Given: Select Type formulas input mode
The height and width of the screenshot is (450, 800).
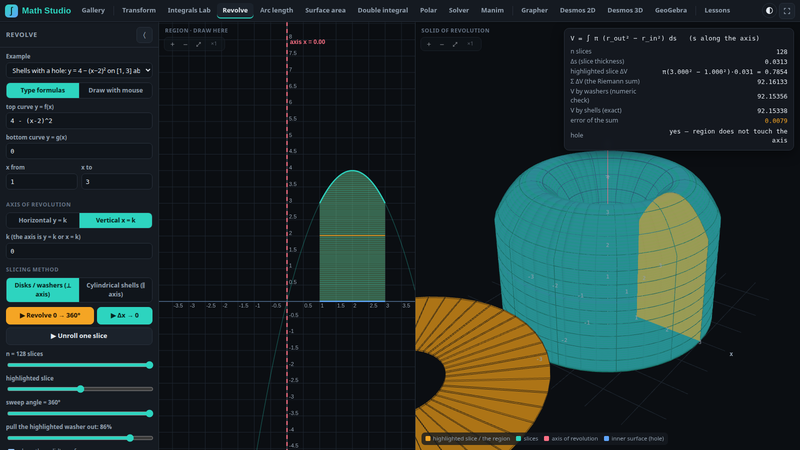Looking at the screenshot, I should [x=43, y=90].
